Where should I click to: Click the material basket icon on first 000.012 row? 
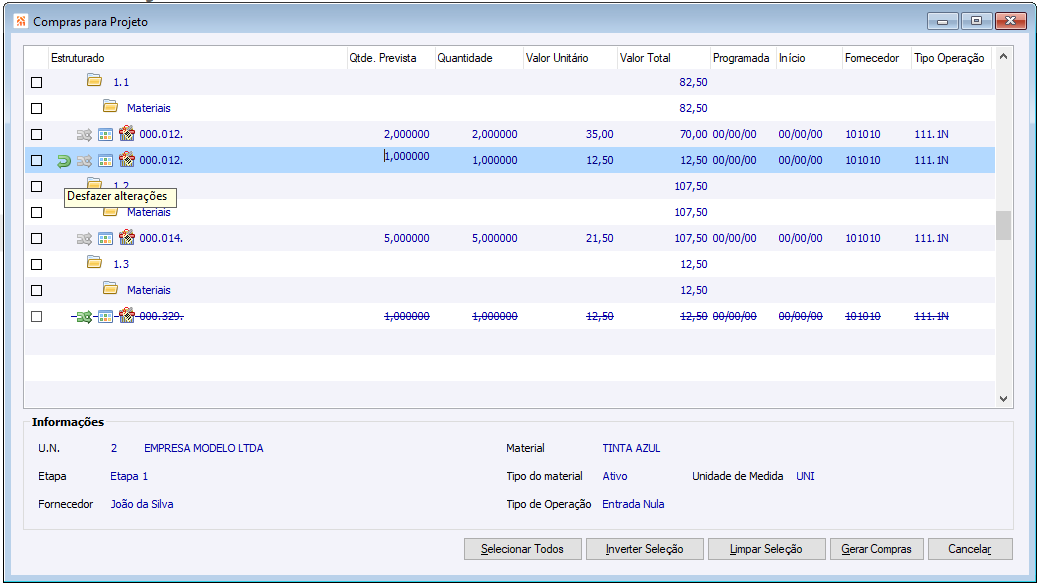pos(127,133)
